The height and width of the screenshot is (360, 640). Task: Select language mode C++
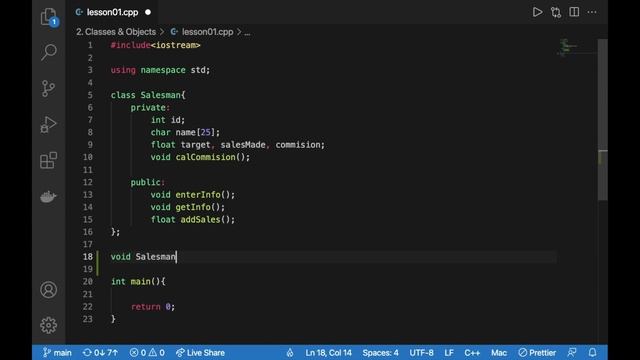tap(472, 353)
